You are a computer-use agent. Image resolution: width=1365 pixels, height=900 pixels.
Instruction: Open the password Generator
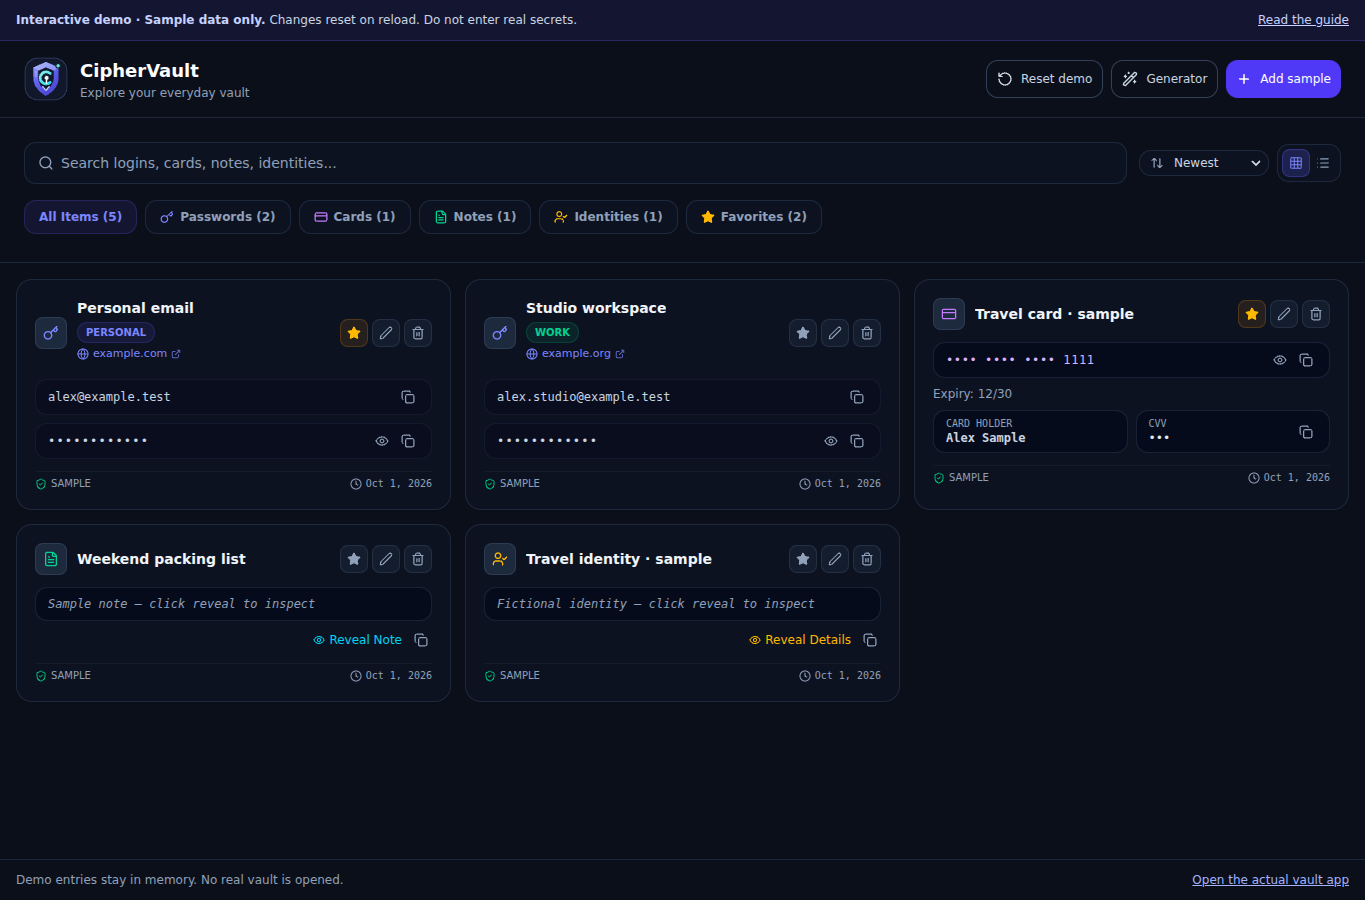coord(1164,79)
